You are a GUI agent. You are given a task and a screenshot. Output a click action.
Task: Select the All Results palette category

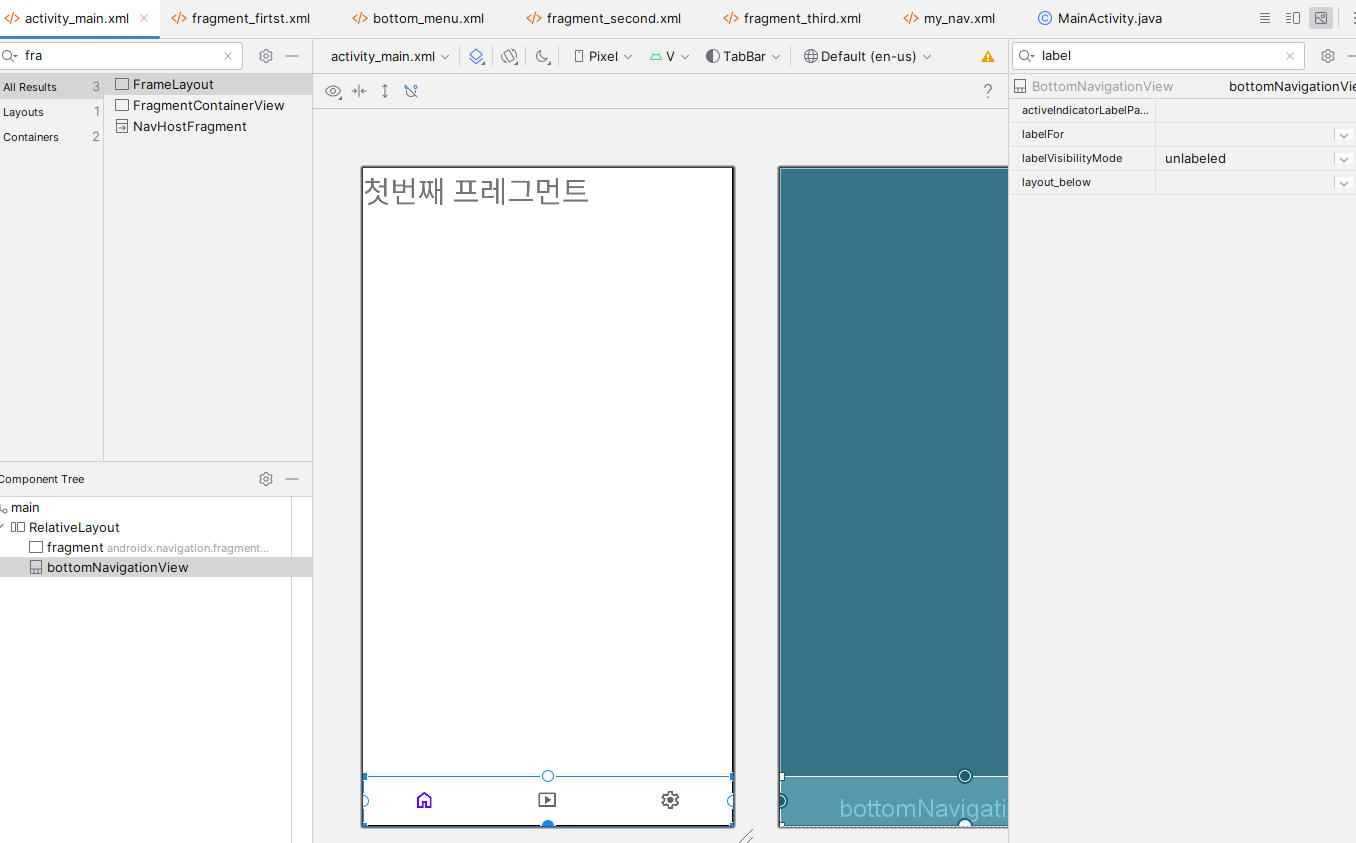pos(51,87)
